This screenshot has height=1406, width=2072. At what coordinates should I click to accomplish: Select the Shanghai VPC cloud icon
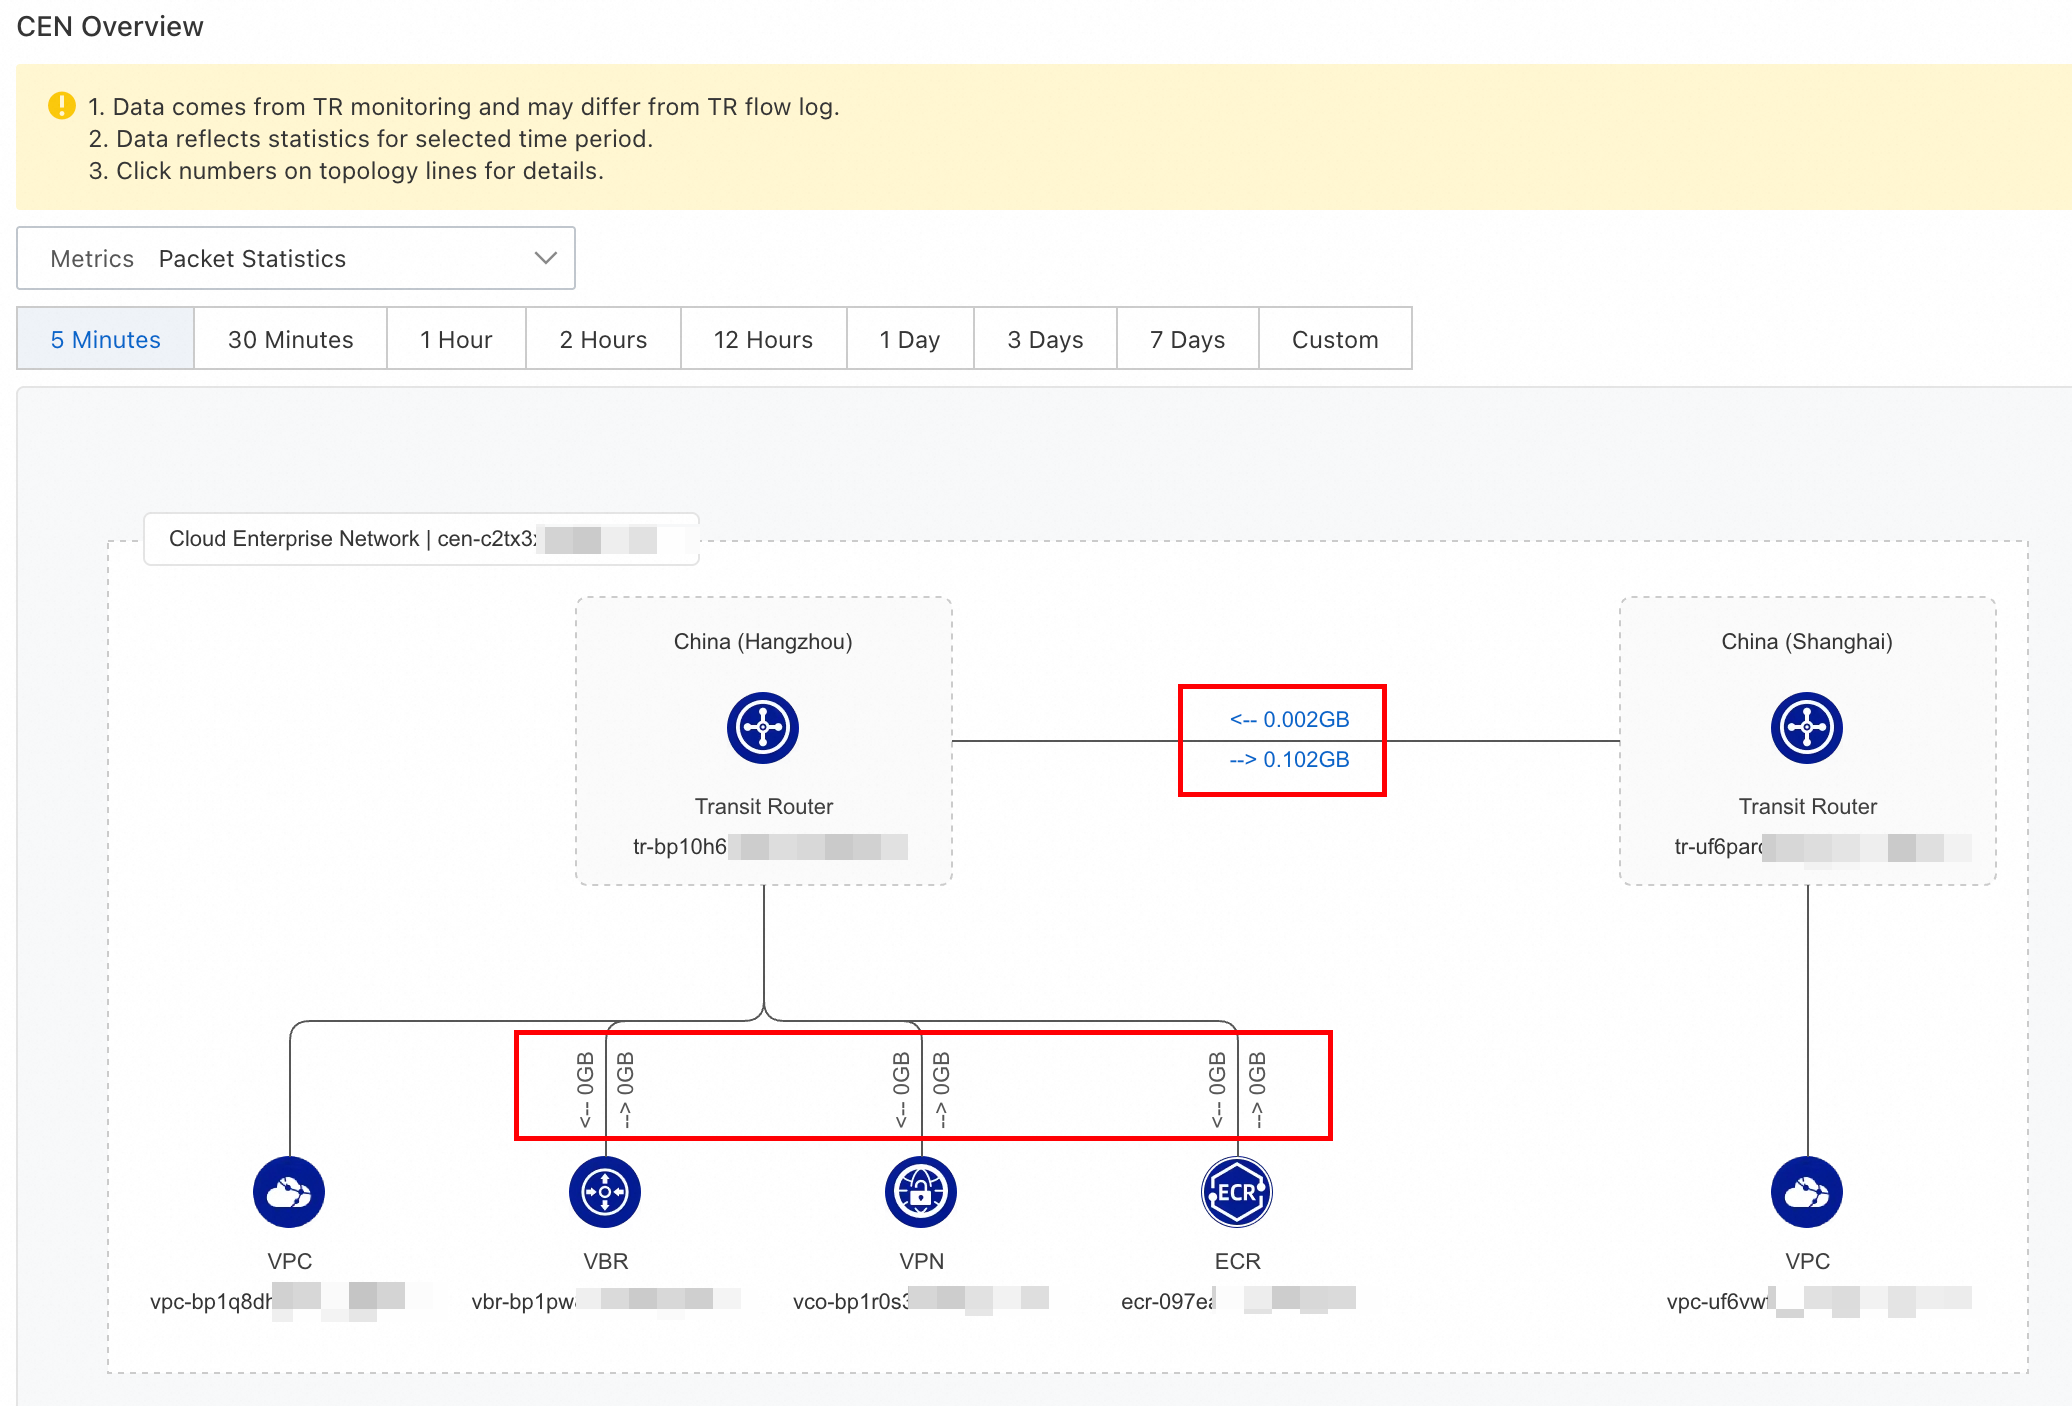(1806, 1192)
